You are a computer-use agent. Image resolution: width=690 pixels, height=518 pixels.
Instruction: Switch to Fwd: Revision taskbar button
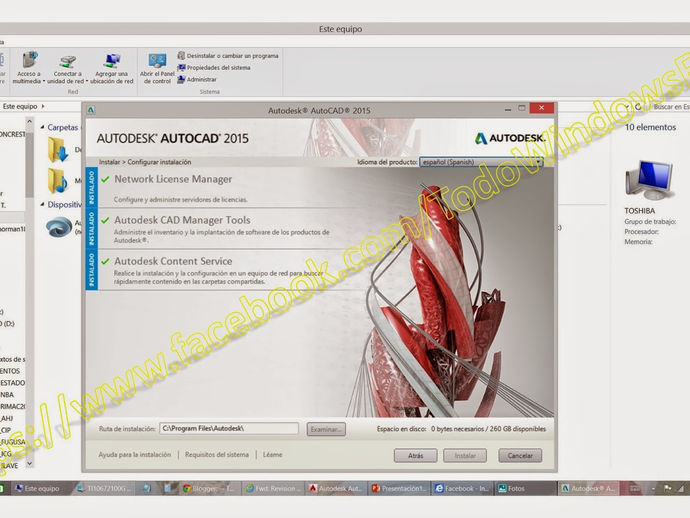click(274, 488)
